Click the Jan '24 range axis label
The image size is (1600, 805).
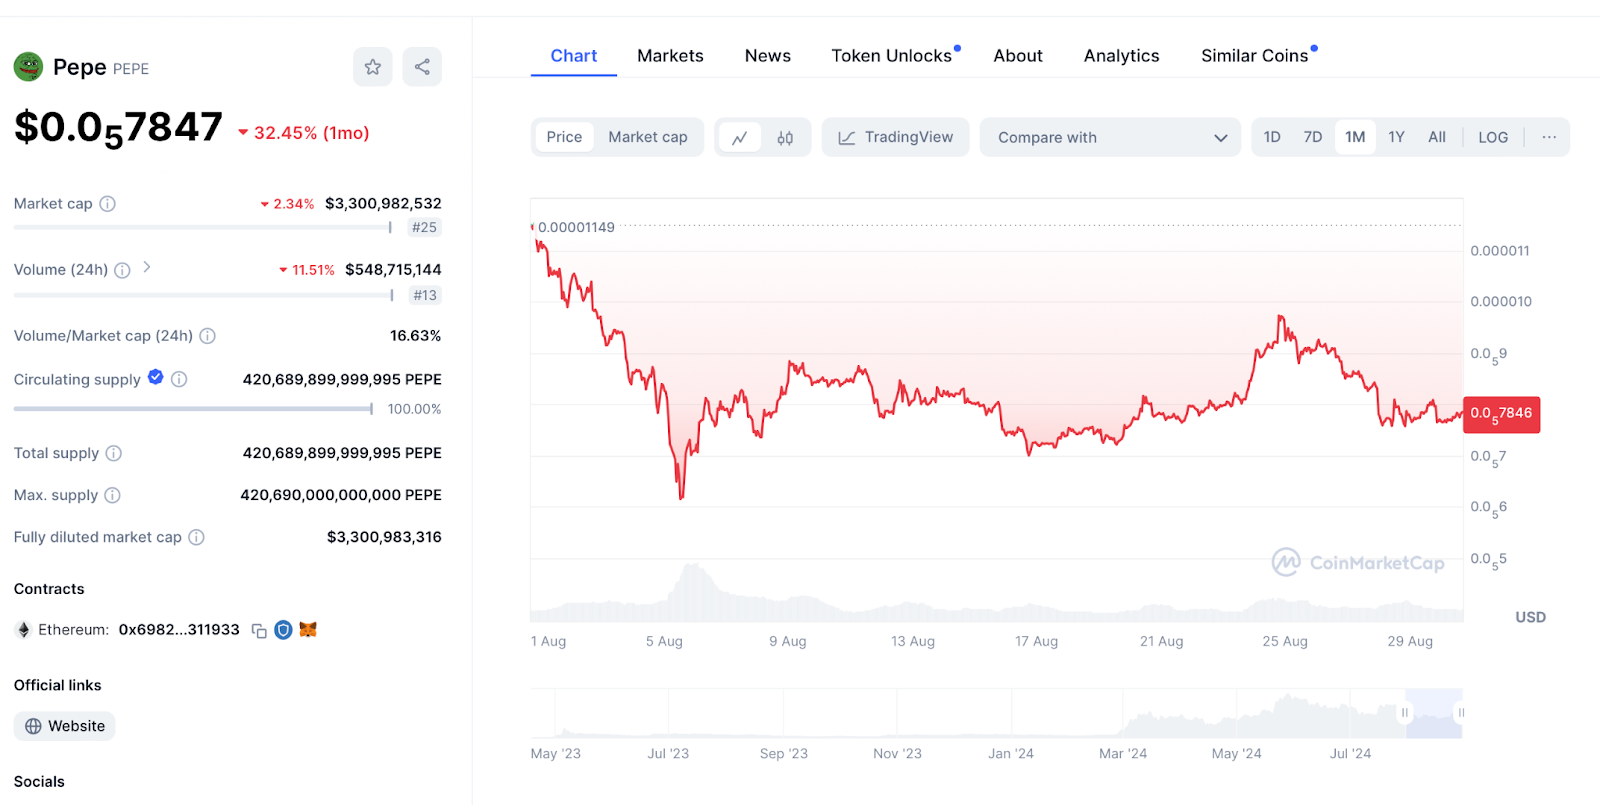pos(1011,753)
